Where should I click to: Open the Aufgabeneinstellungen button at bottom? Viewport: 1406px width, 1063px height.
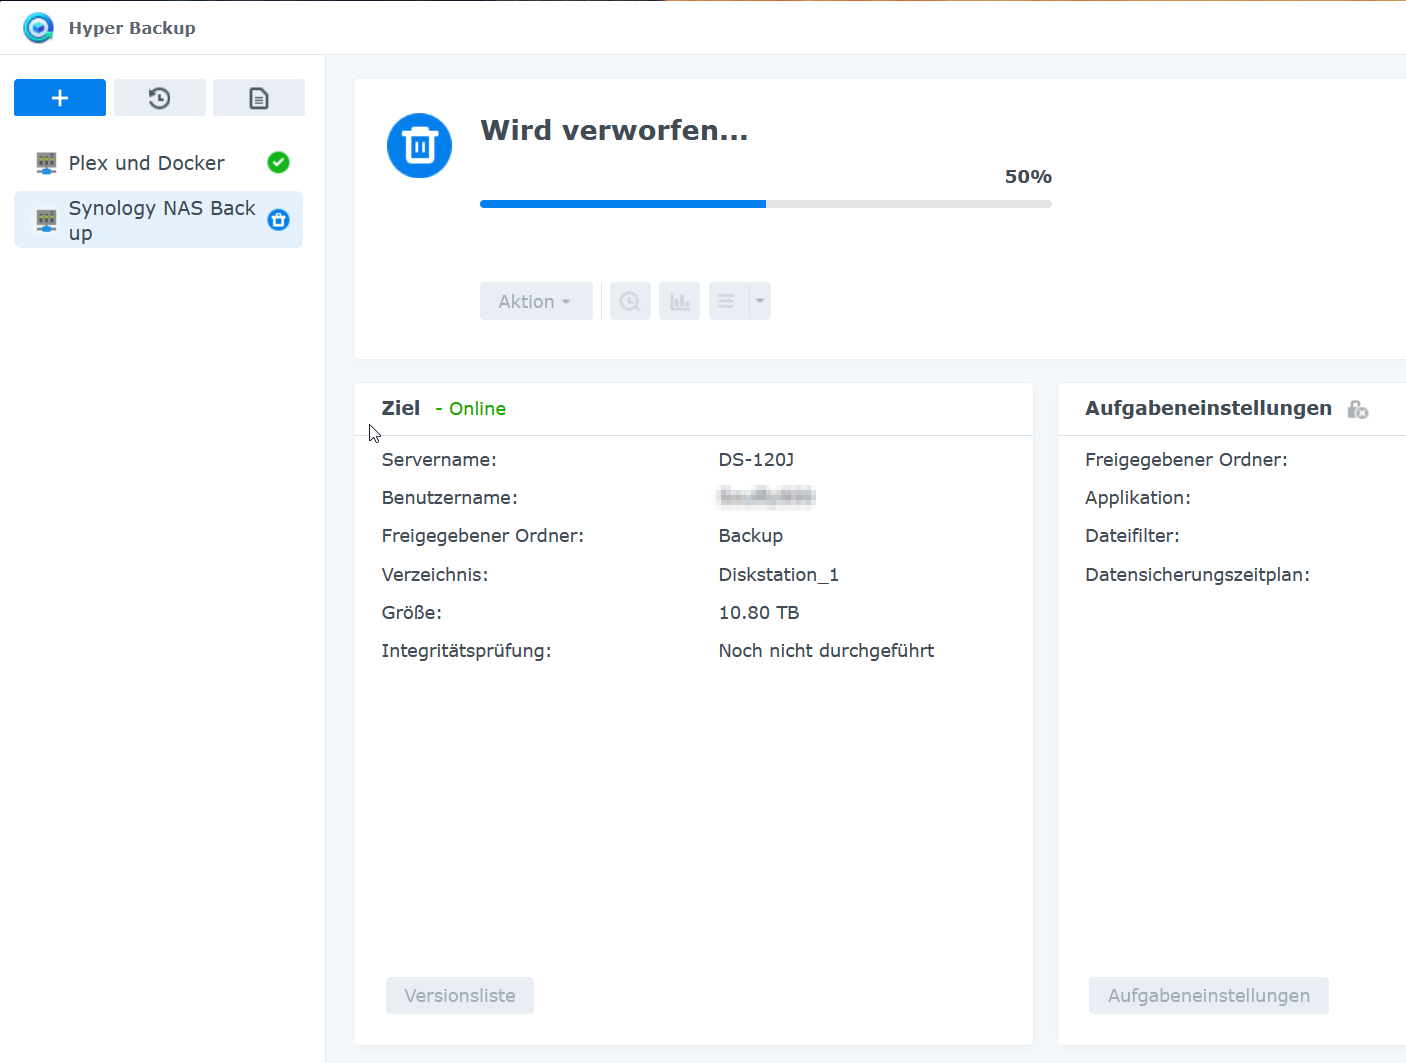click(x=1209, y=996)
